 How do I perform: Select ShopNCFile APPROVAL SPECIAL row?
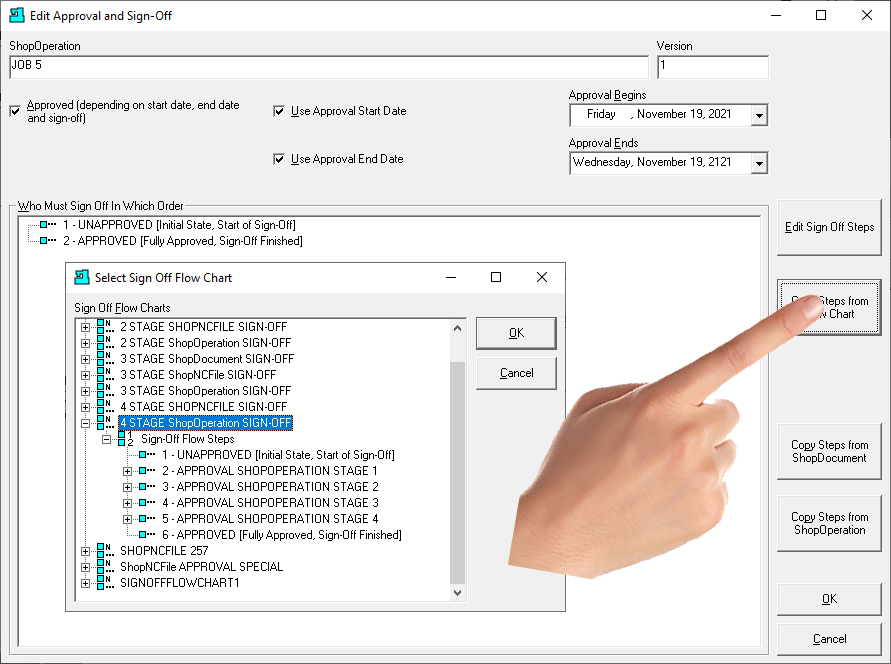(201, 566)
